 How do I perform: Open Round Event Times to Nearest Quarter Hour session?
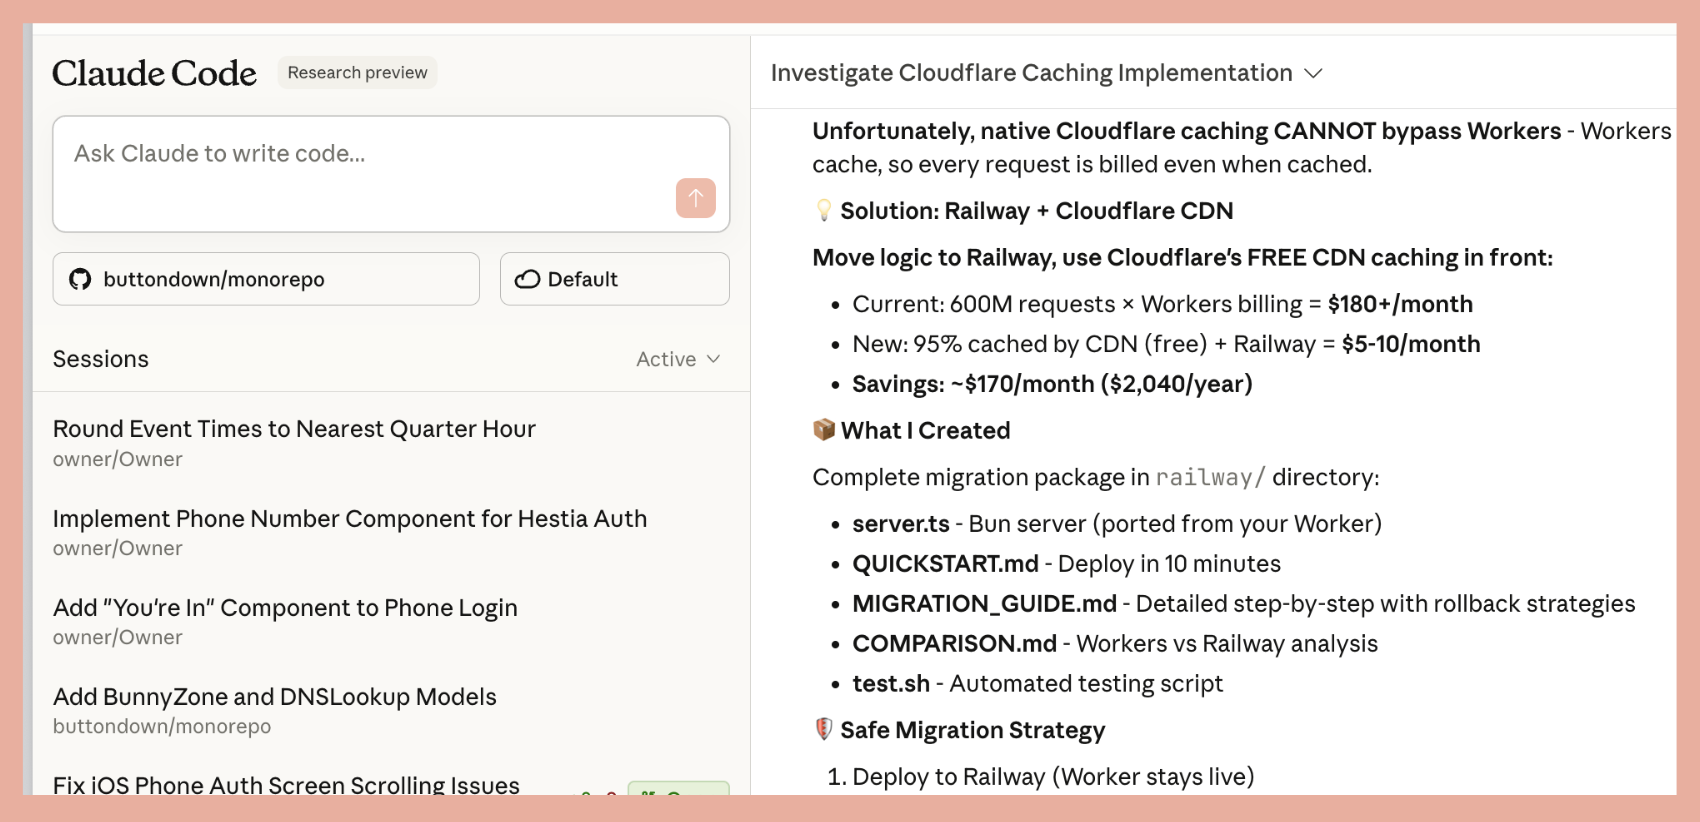point(391,443)
